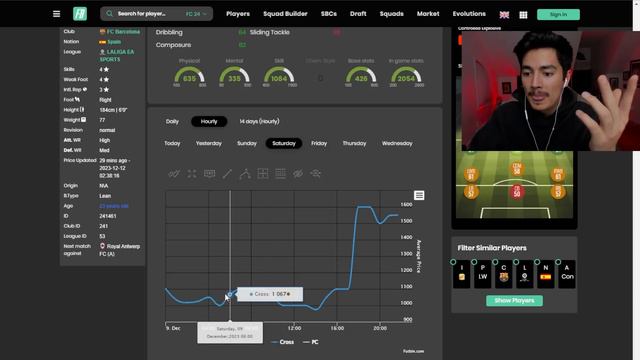
Task: Switch to 14 days (hourly) graph
Action: pyautogui.click(x=259, y=122)
